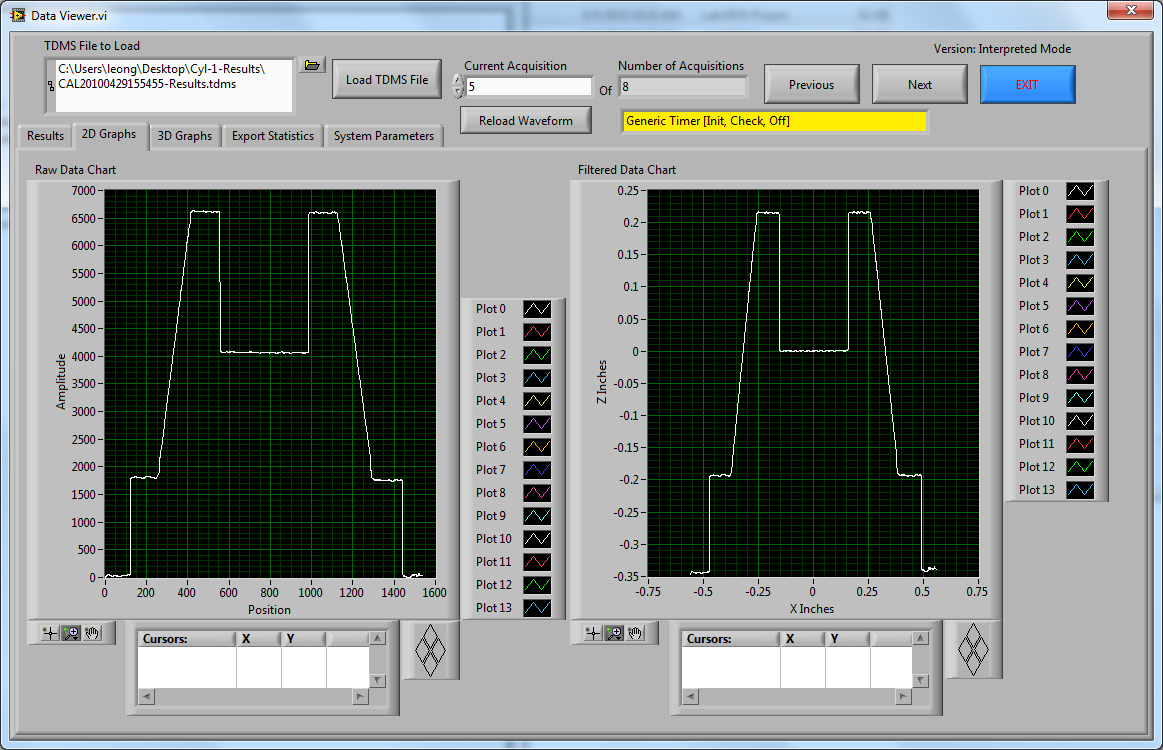This screenshot has height=750, width=1163.
Task: Click Plot 9 line icon in Filtered Data legend
Action: tap(1080, 398)
